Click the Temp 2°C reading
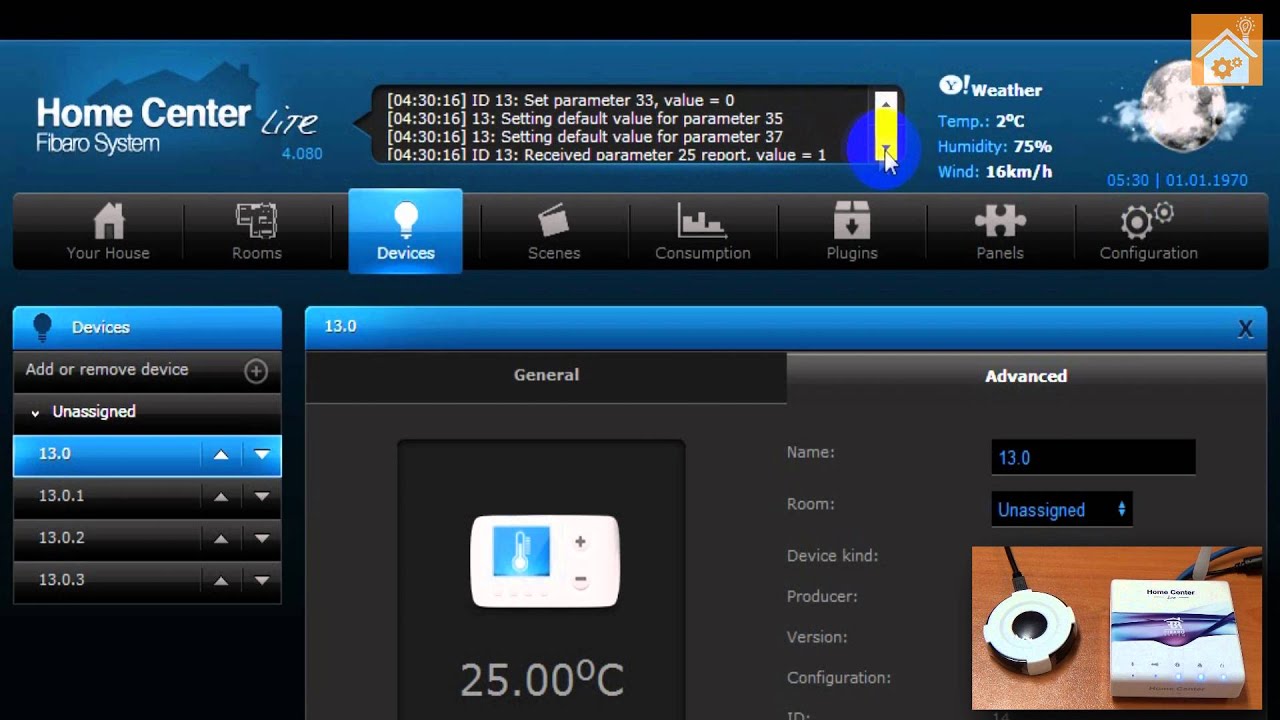 coord(981,121)
